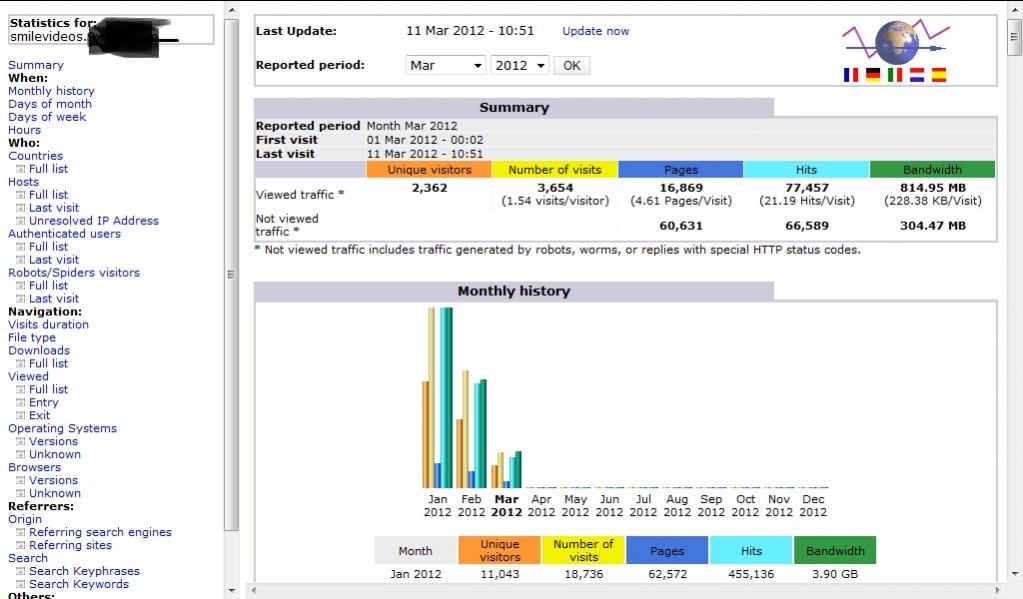Open the Days of week report
Viewport: 1023px width, 599px height.
tap(47, 117)
